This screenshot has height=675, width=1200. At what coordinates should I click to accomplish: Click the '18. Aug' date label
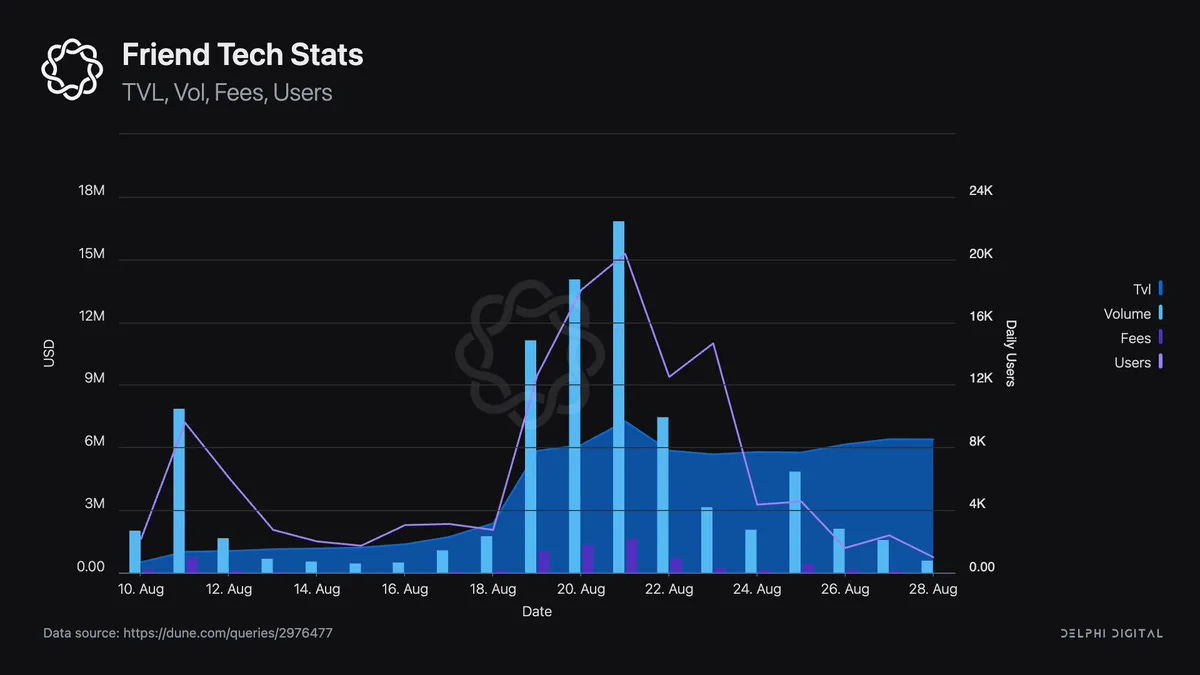(493, 589)
